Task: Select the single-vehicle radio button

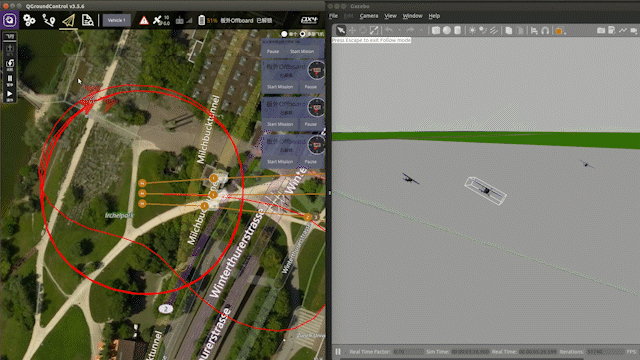Action: (x=284, y=34)
